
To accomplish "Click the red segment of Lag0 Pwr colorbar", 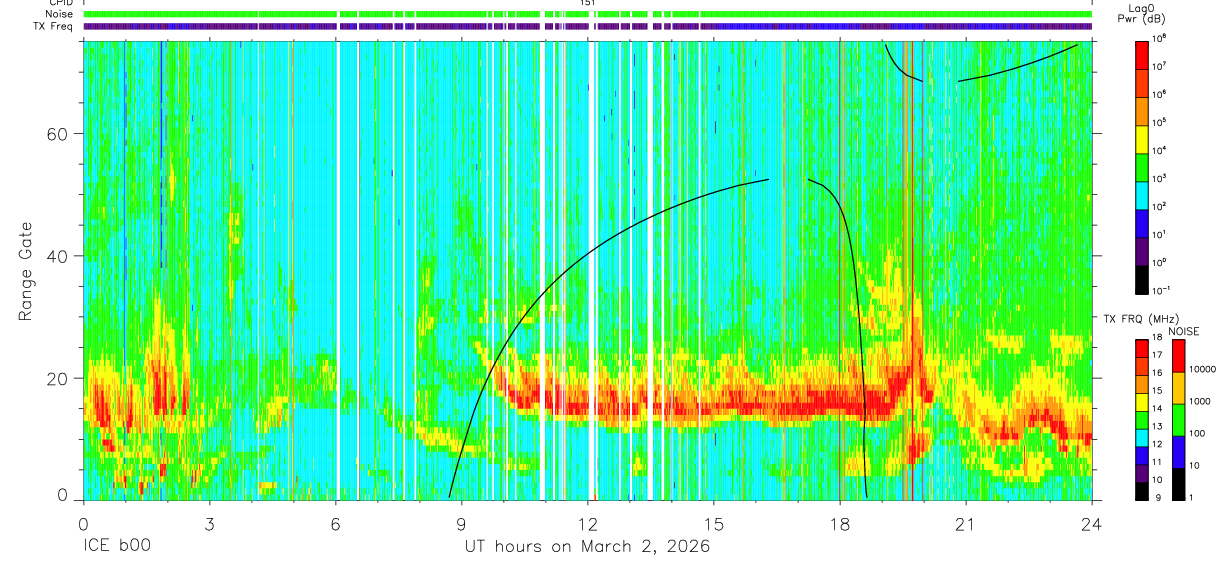I will click(1141, 53).
